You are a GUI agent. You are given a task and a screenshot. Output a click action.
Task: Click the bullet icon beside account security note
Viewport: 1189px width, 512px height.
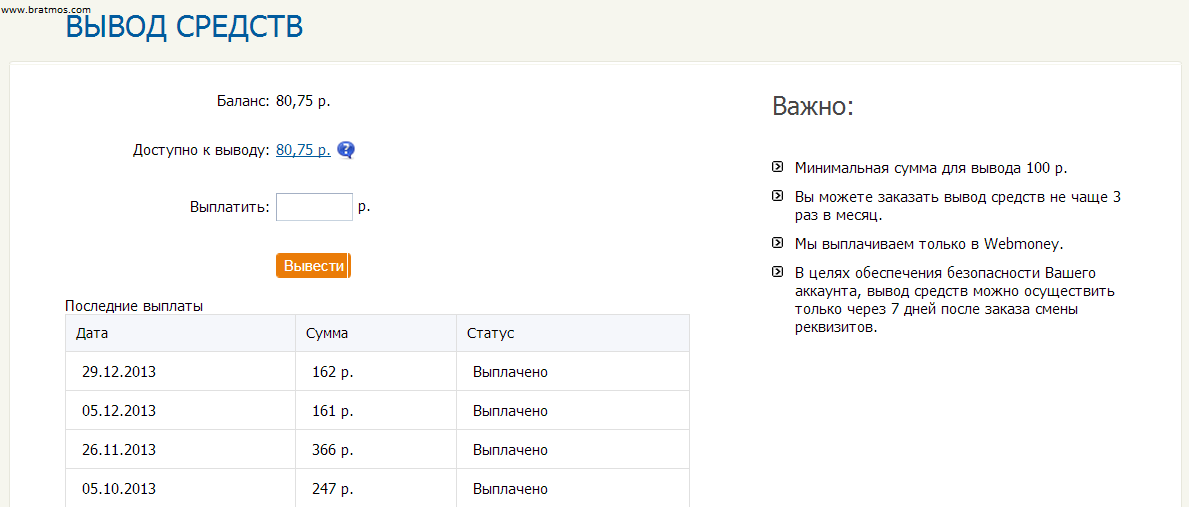coord(778,272)
